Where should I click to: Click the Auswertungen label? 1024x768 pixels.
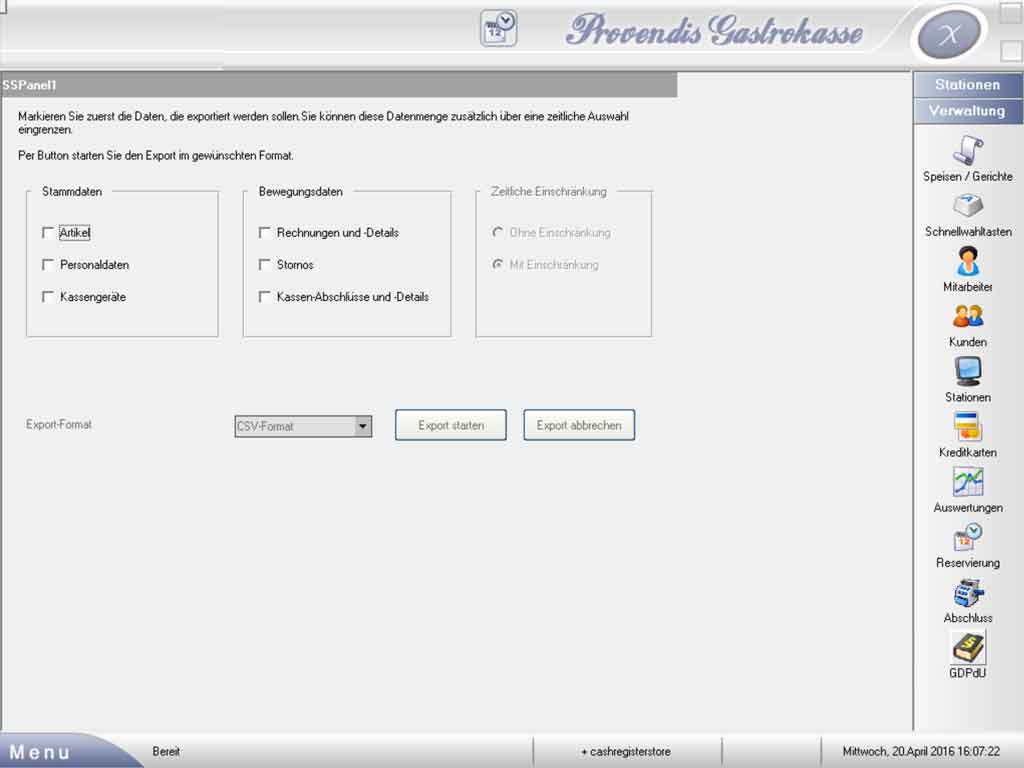pos(968,507)
